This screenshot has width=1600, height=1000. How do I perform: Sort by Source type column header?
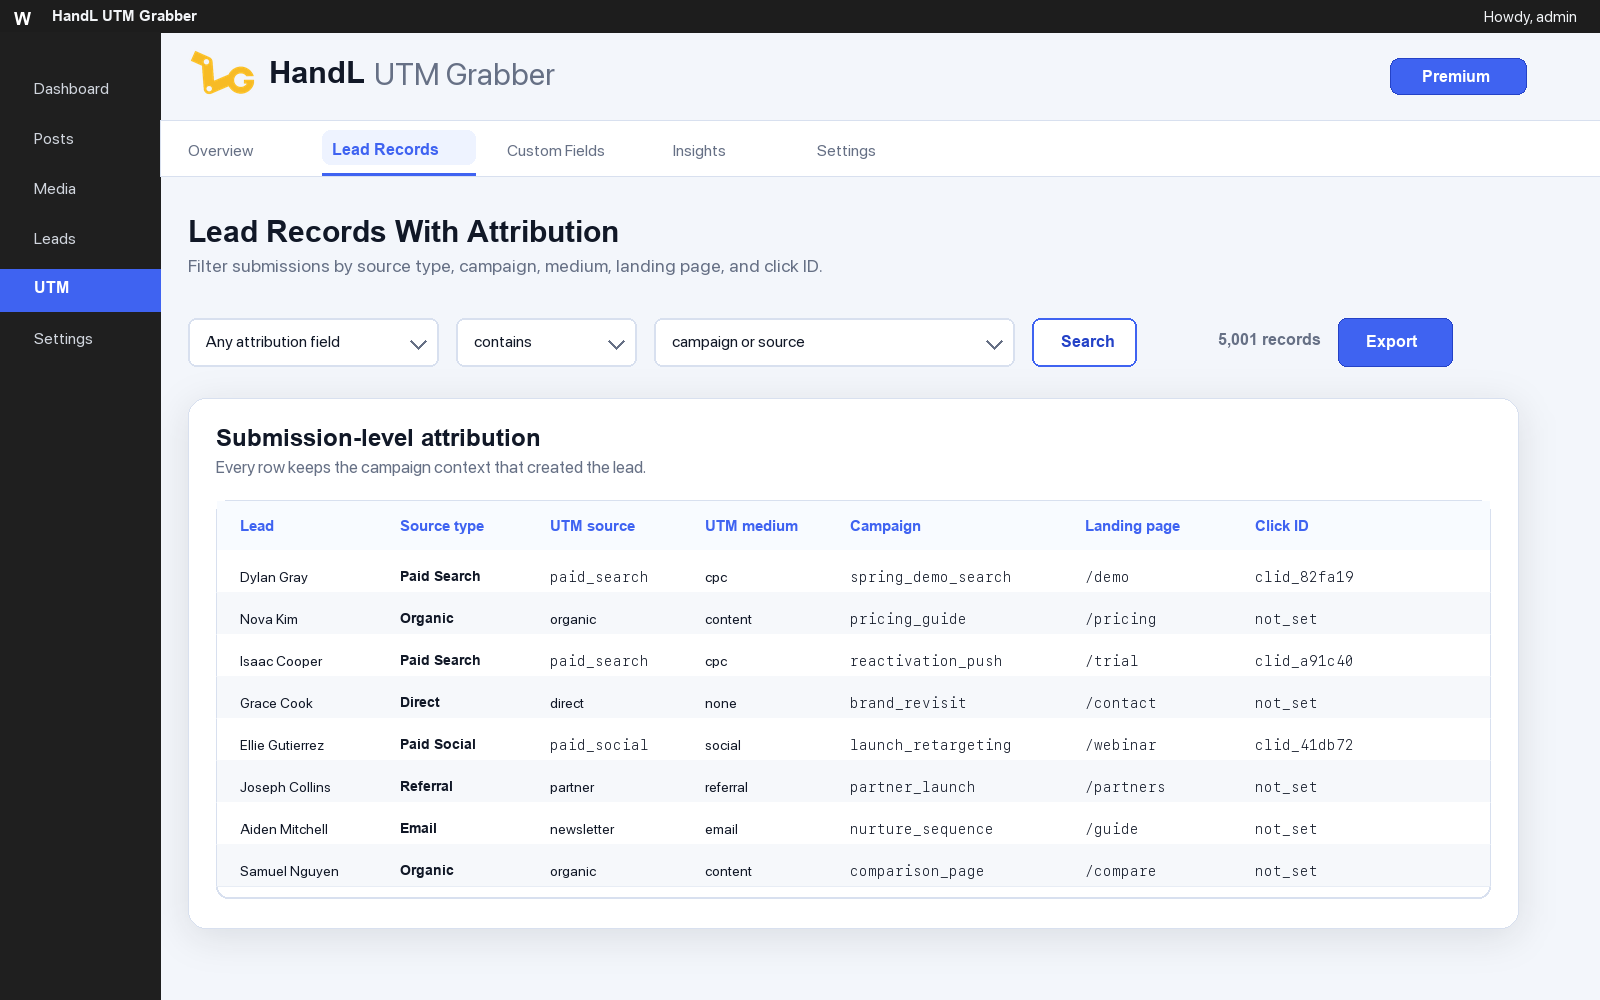442,526
